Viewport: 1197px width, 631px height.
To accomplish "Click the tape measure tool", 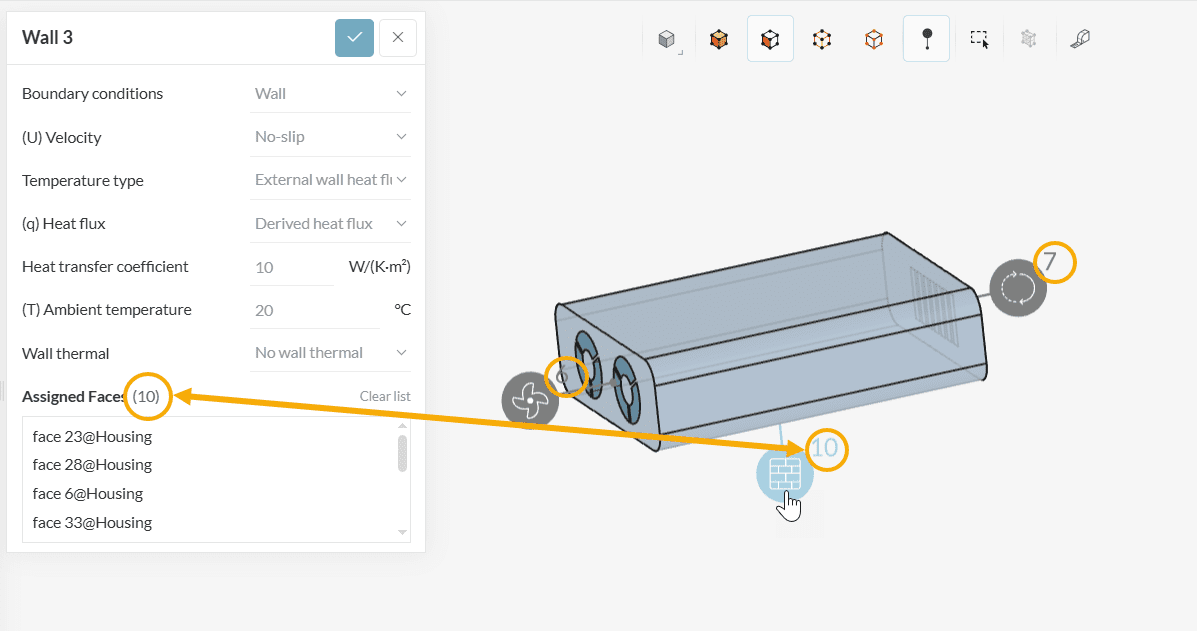I will 1079,40.
